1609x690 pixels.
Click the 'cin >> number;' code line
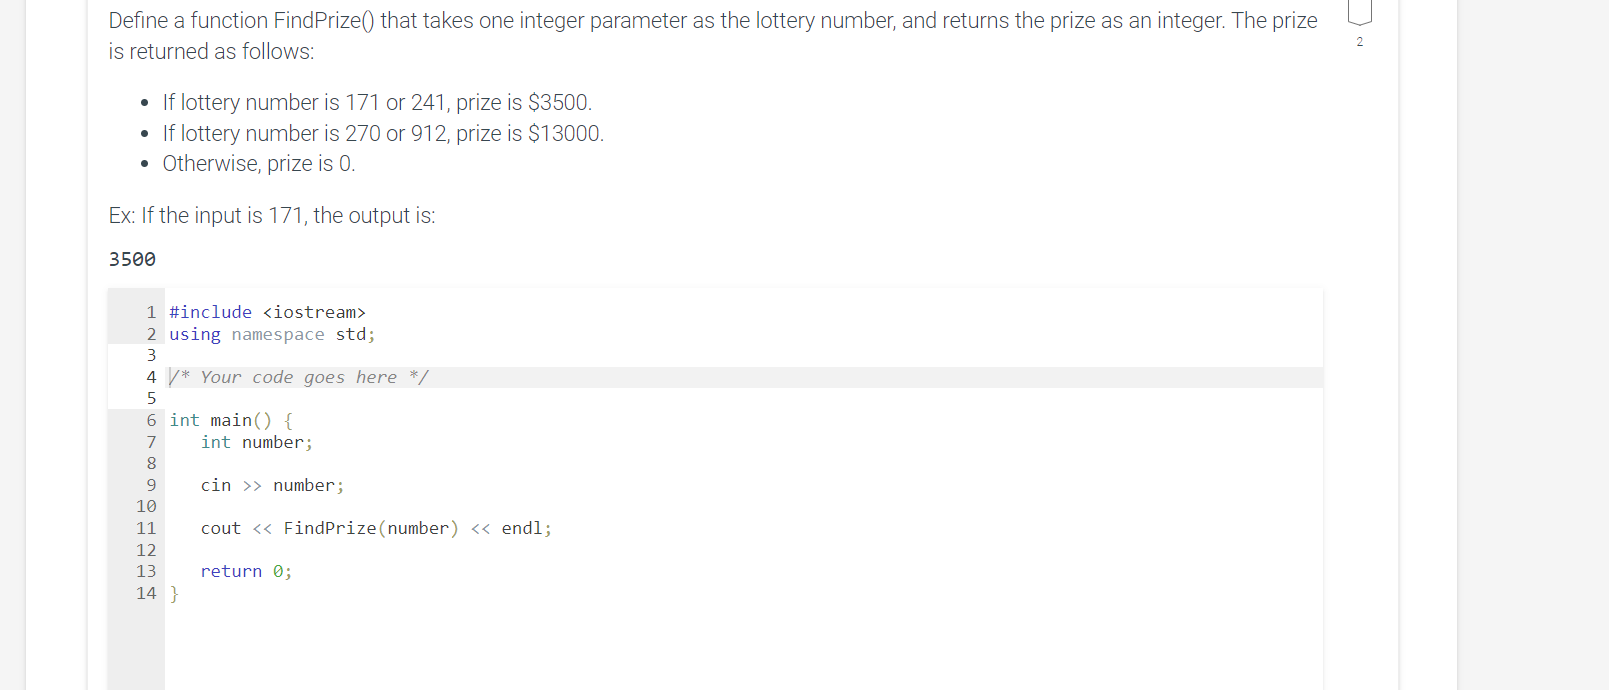pyautogui.click(x=272, y=485)
